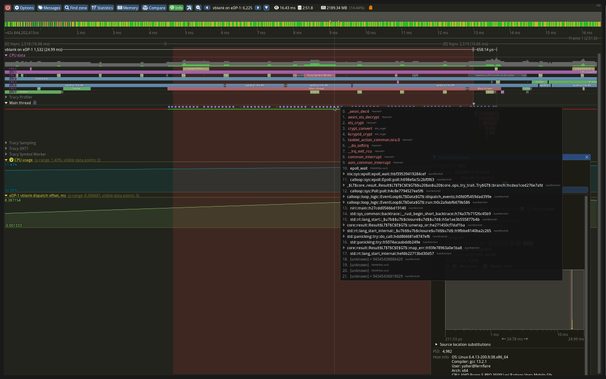Open the Memory window
Image resolution: width=606 pixels, height=379 pixels.
pyautogui.click(x=128, y=8)
